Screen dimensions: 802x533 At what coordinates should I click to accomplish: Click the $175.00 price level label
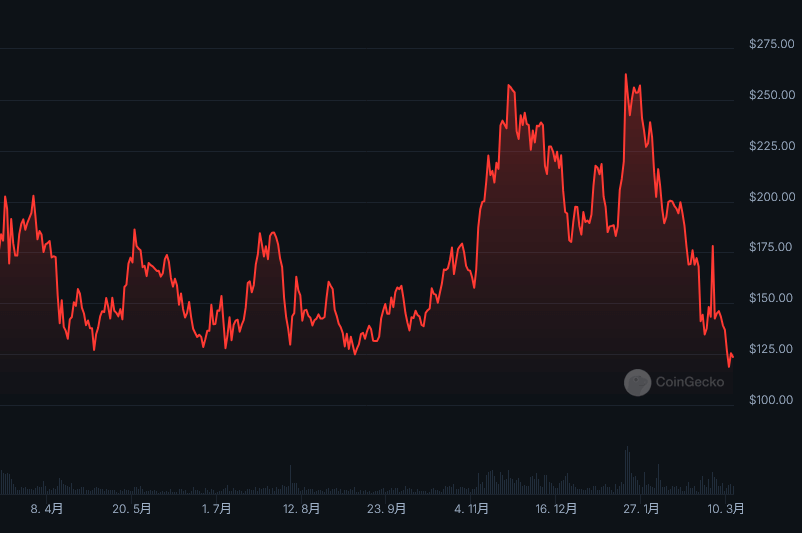click(771, 247)
